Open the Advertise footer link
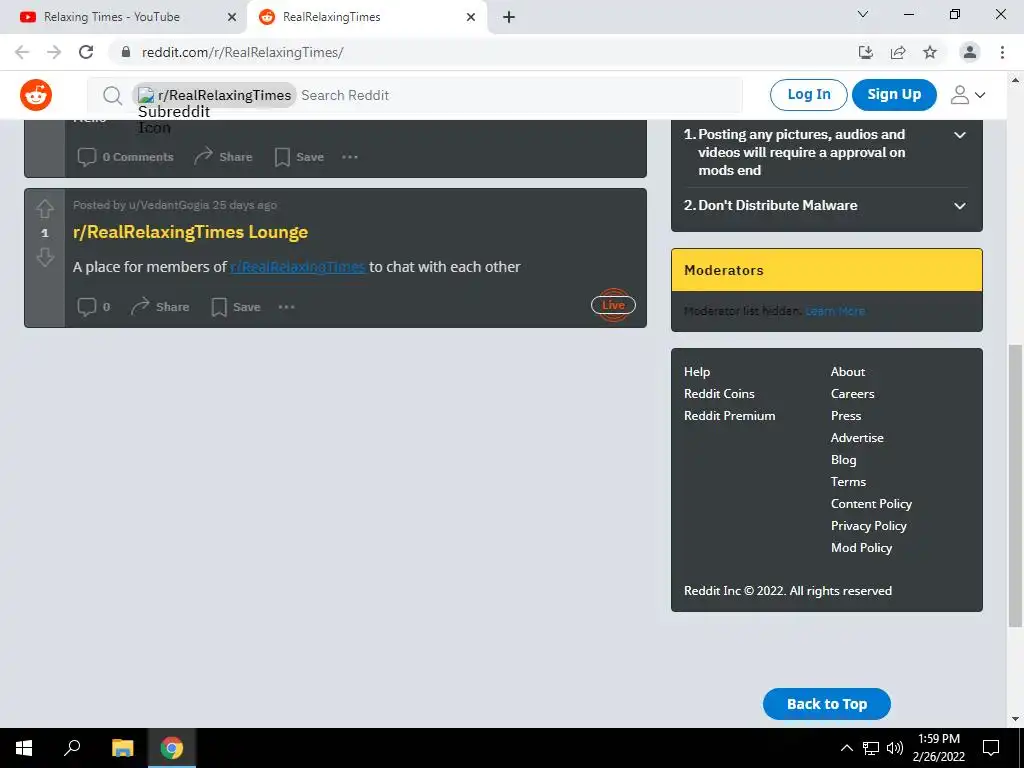Viewport: 1024px width, 768px height. (857, 438)
